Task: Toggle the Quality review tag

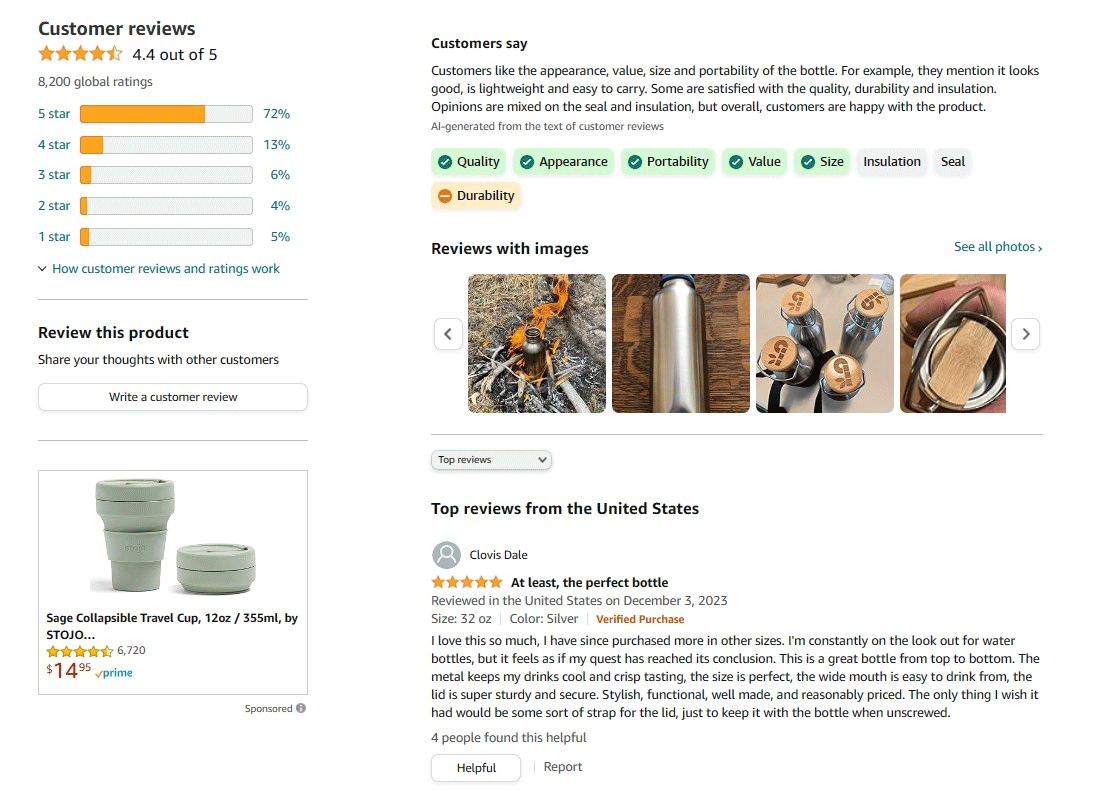Action: (x=468, y=162)
